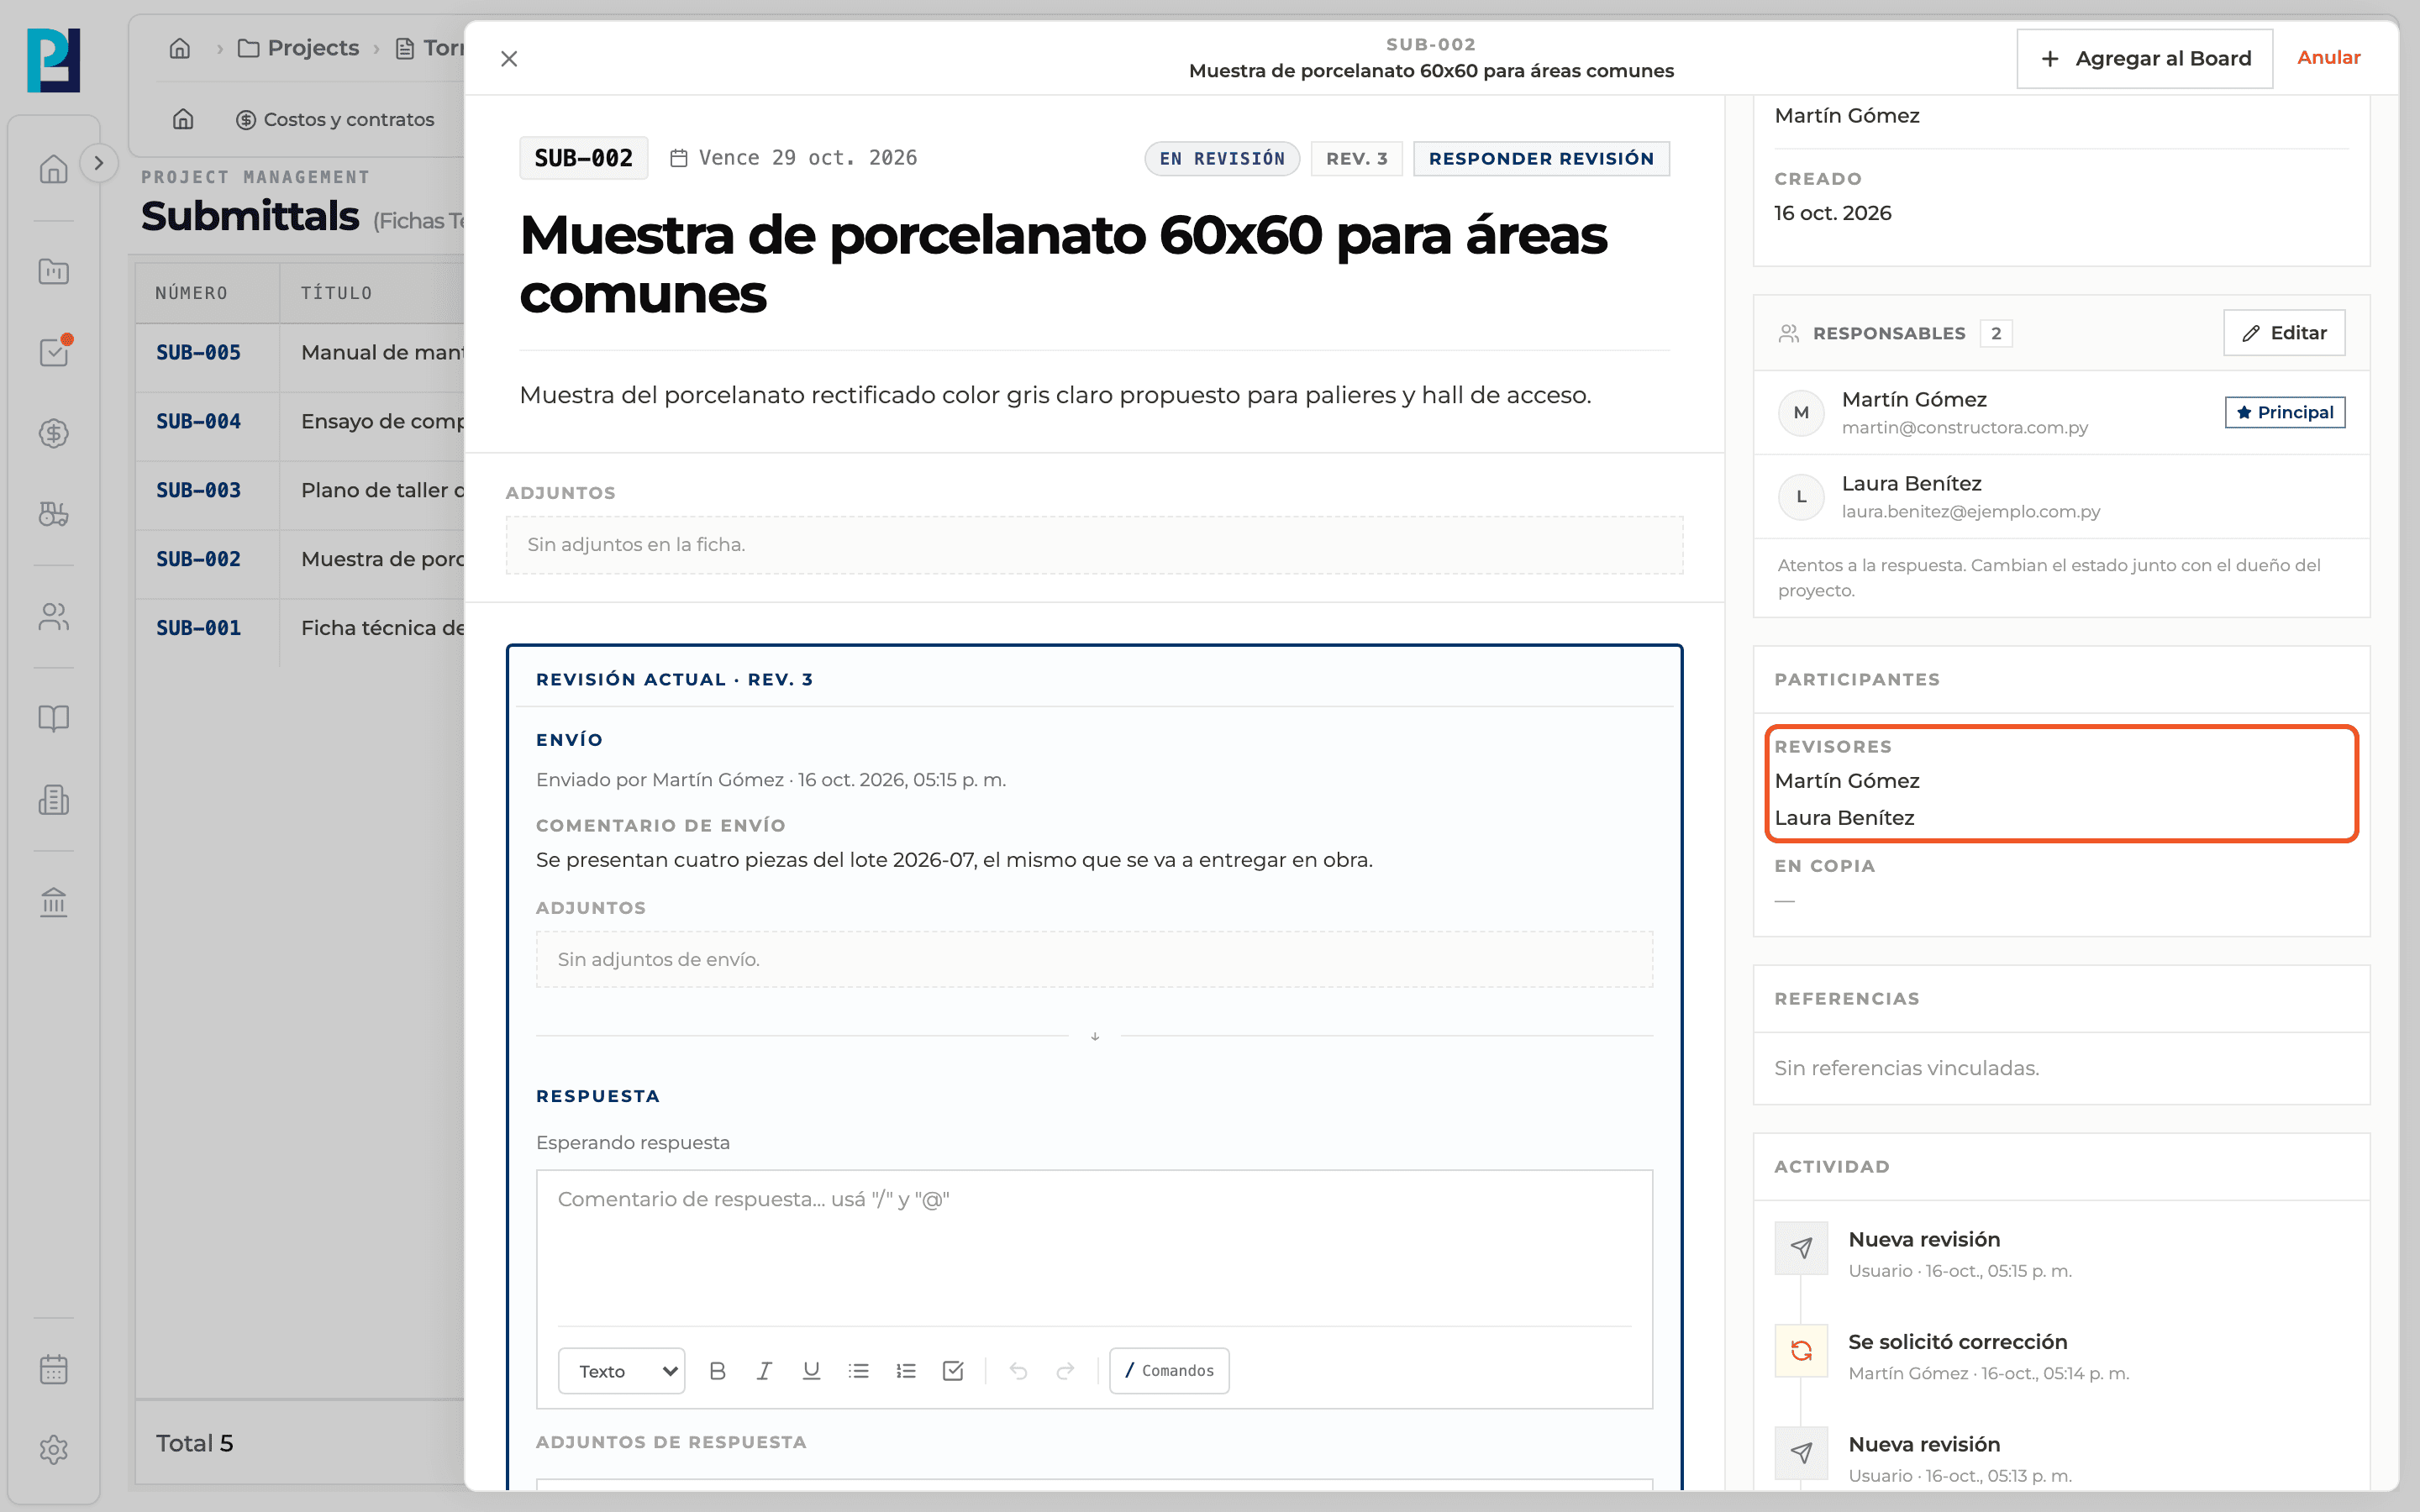
Task: Insert a numbered list
Action: coord(905,1371)
